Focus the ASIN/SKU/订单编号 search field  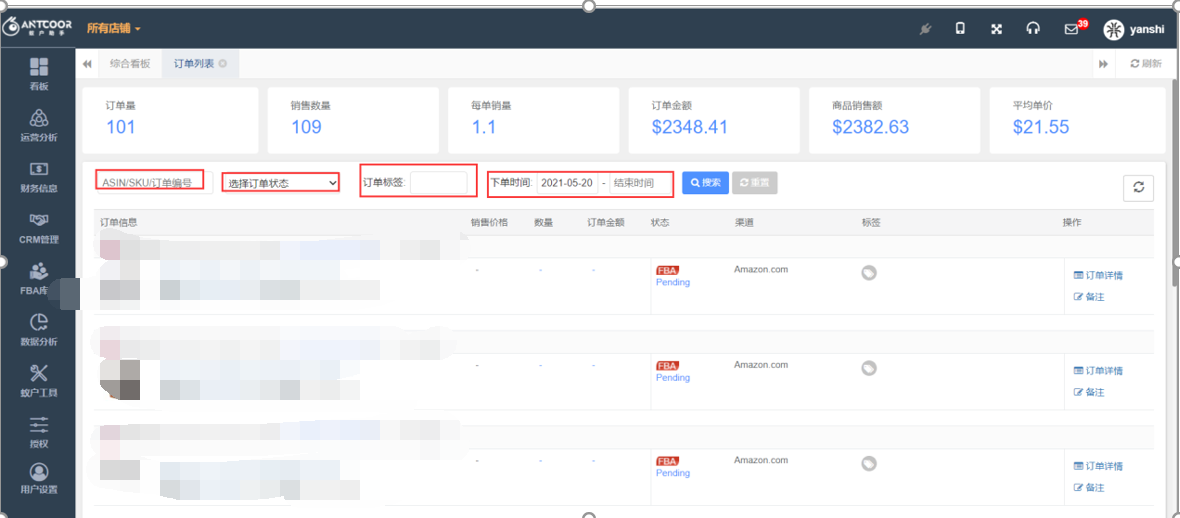click(x=154, y=183)
